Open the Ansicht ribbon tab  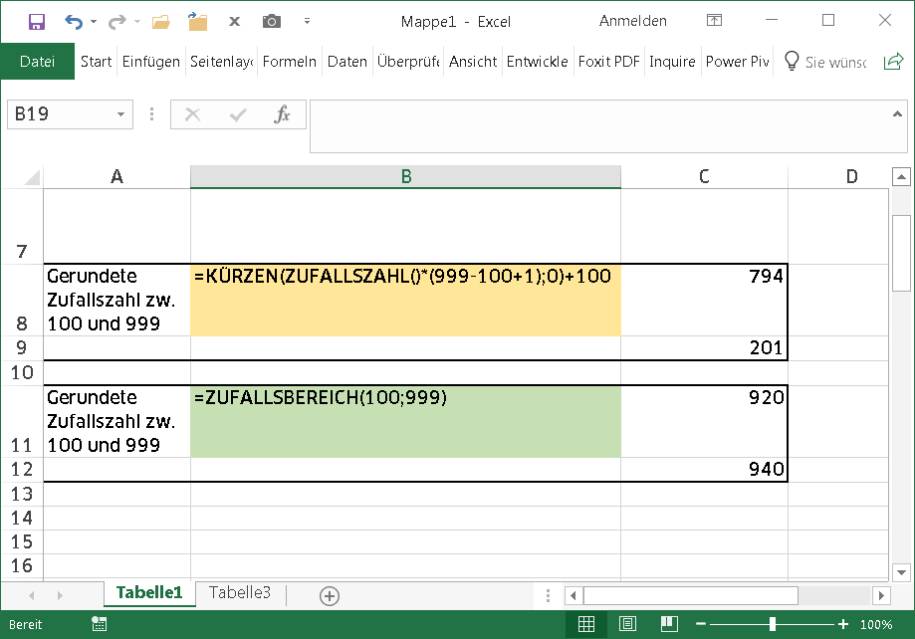click(473, 61)
